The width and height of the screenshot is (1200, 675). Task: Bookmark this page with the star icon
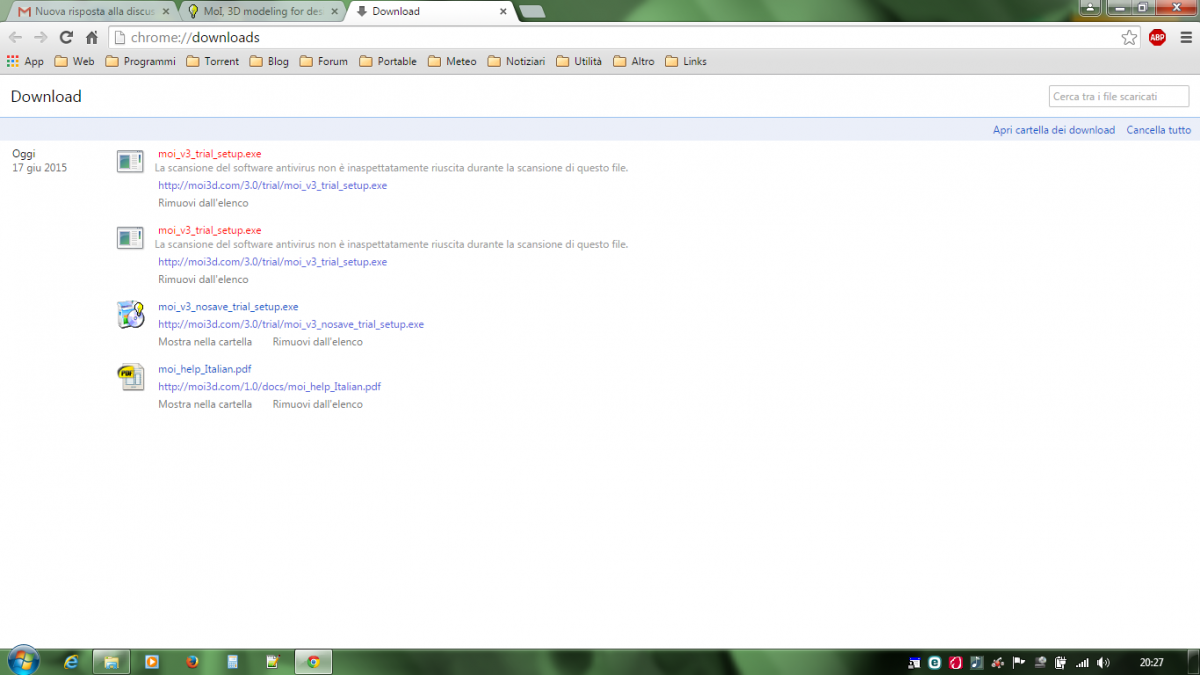click(1129, 38)
